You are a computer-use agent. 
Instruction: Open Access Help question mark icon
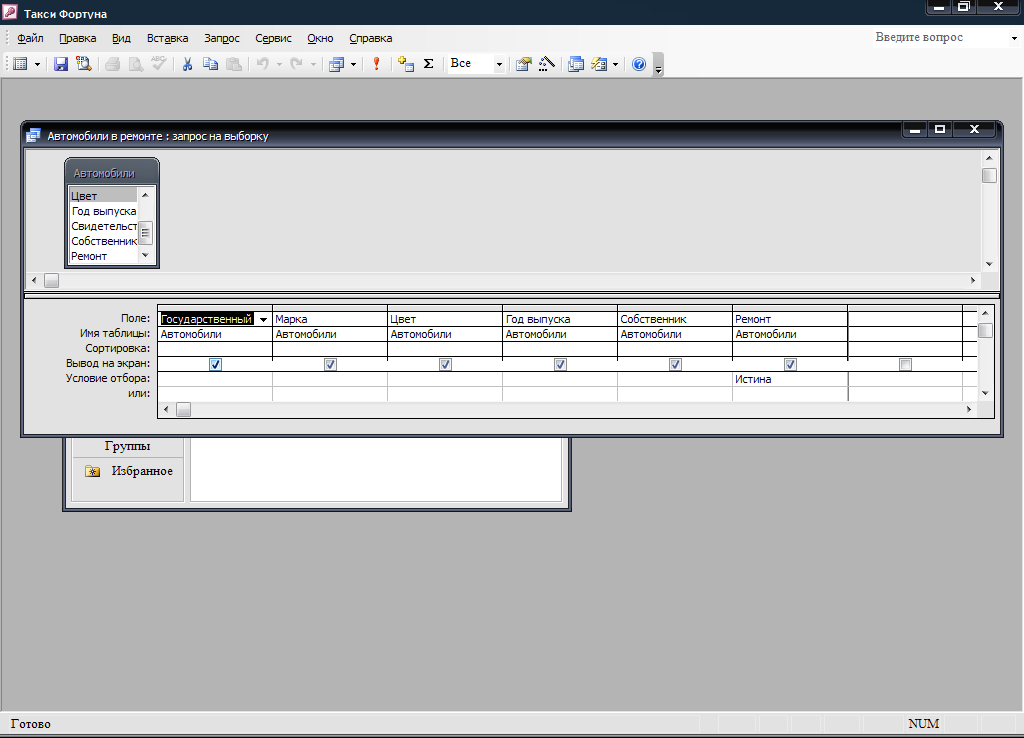(x=639, y=64)
